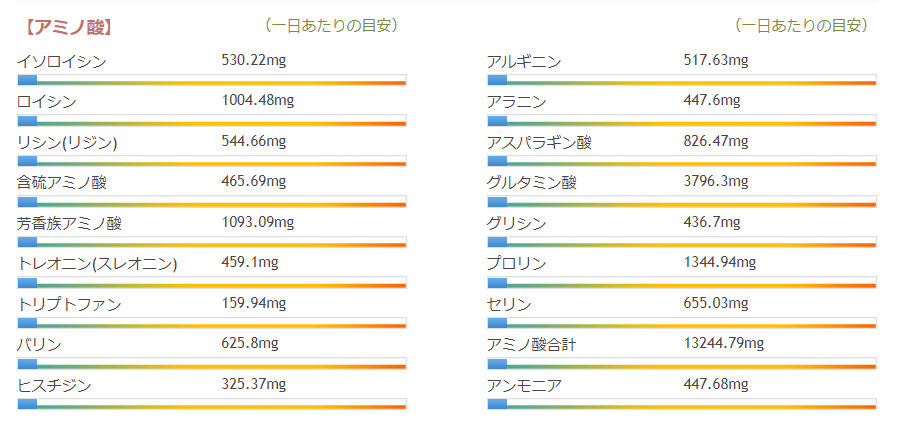Click the トリプトファン gauge bar
Image resolution: width=914 pixels, height=422 pixels.
coord(211,322)
